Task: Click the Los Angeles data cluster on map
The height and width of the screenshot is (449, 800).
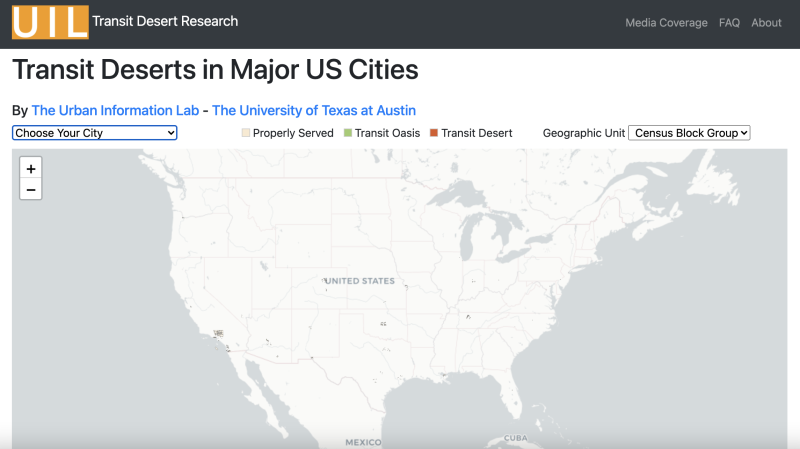Action: [x=218, y=333]
